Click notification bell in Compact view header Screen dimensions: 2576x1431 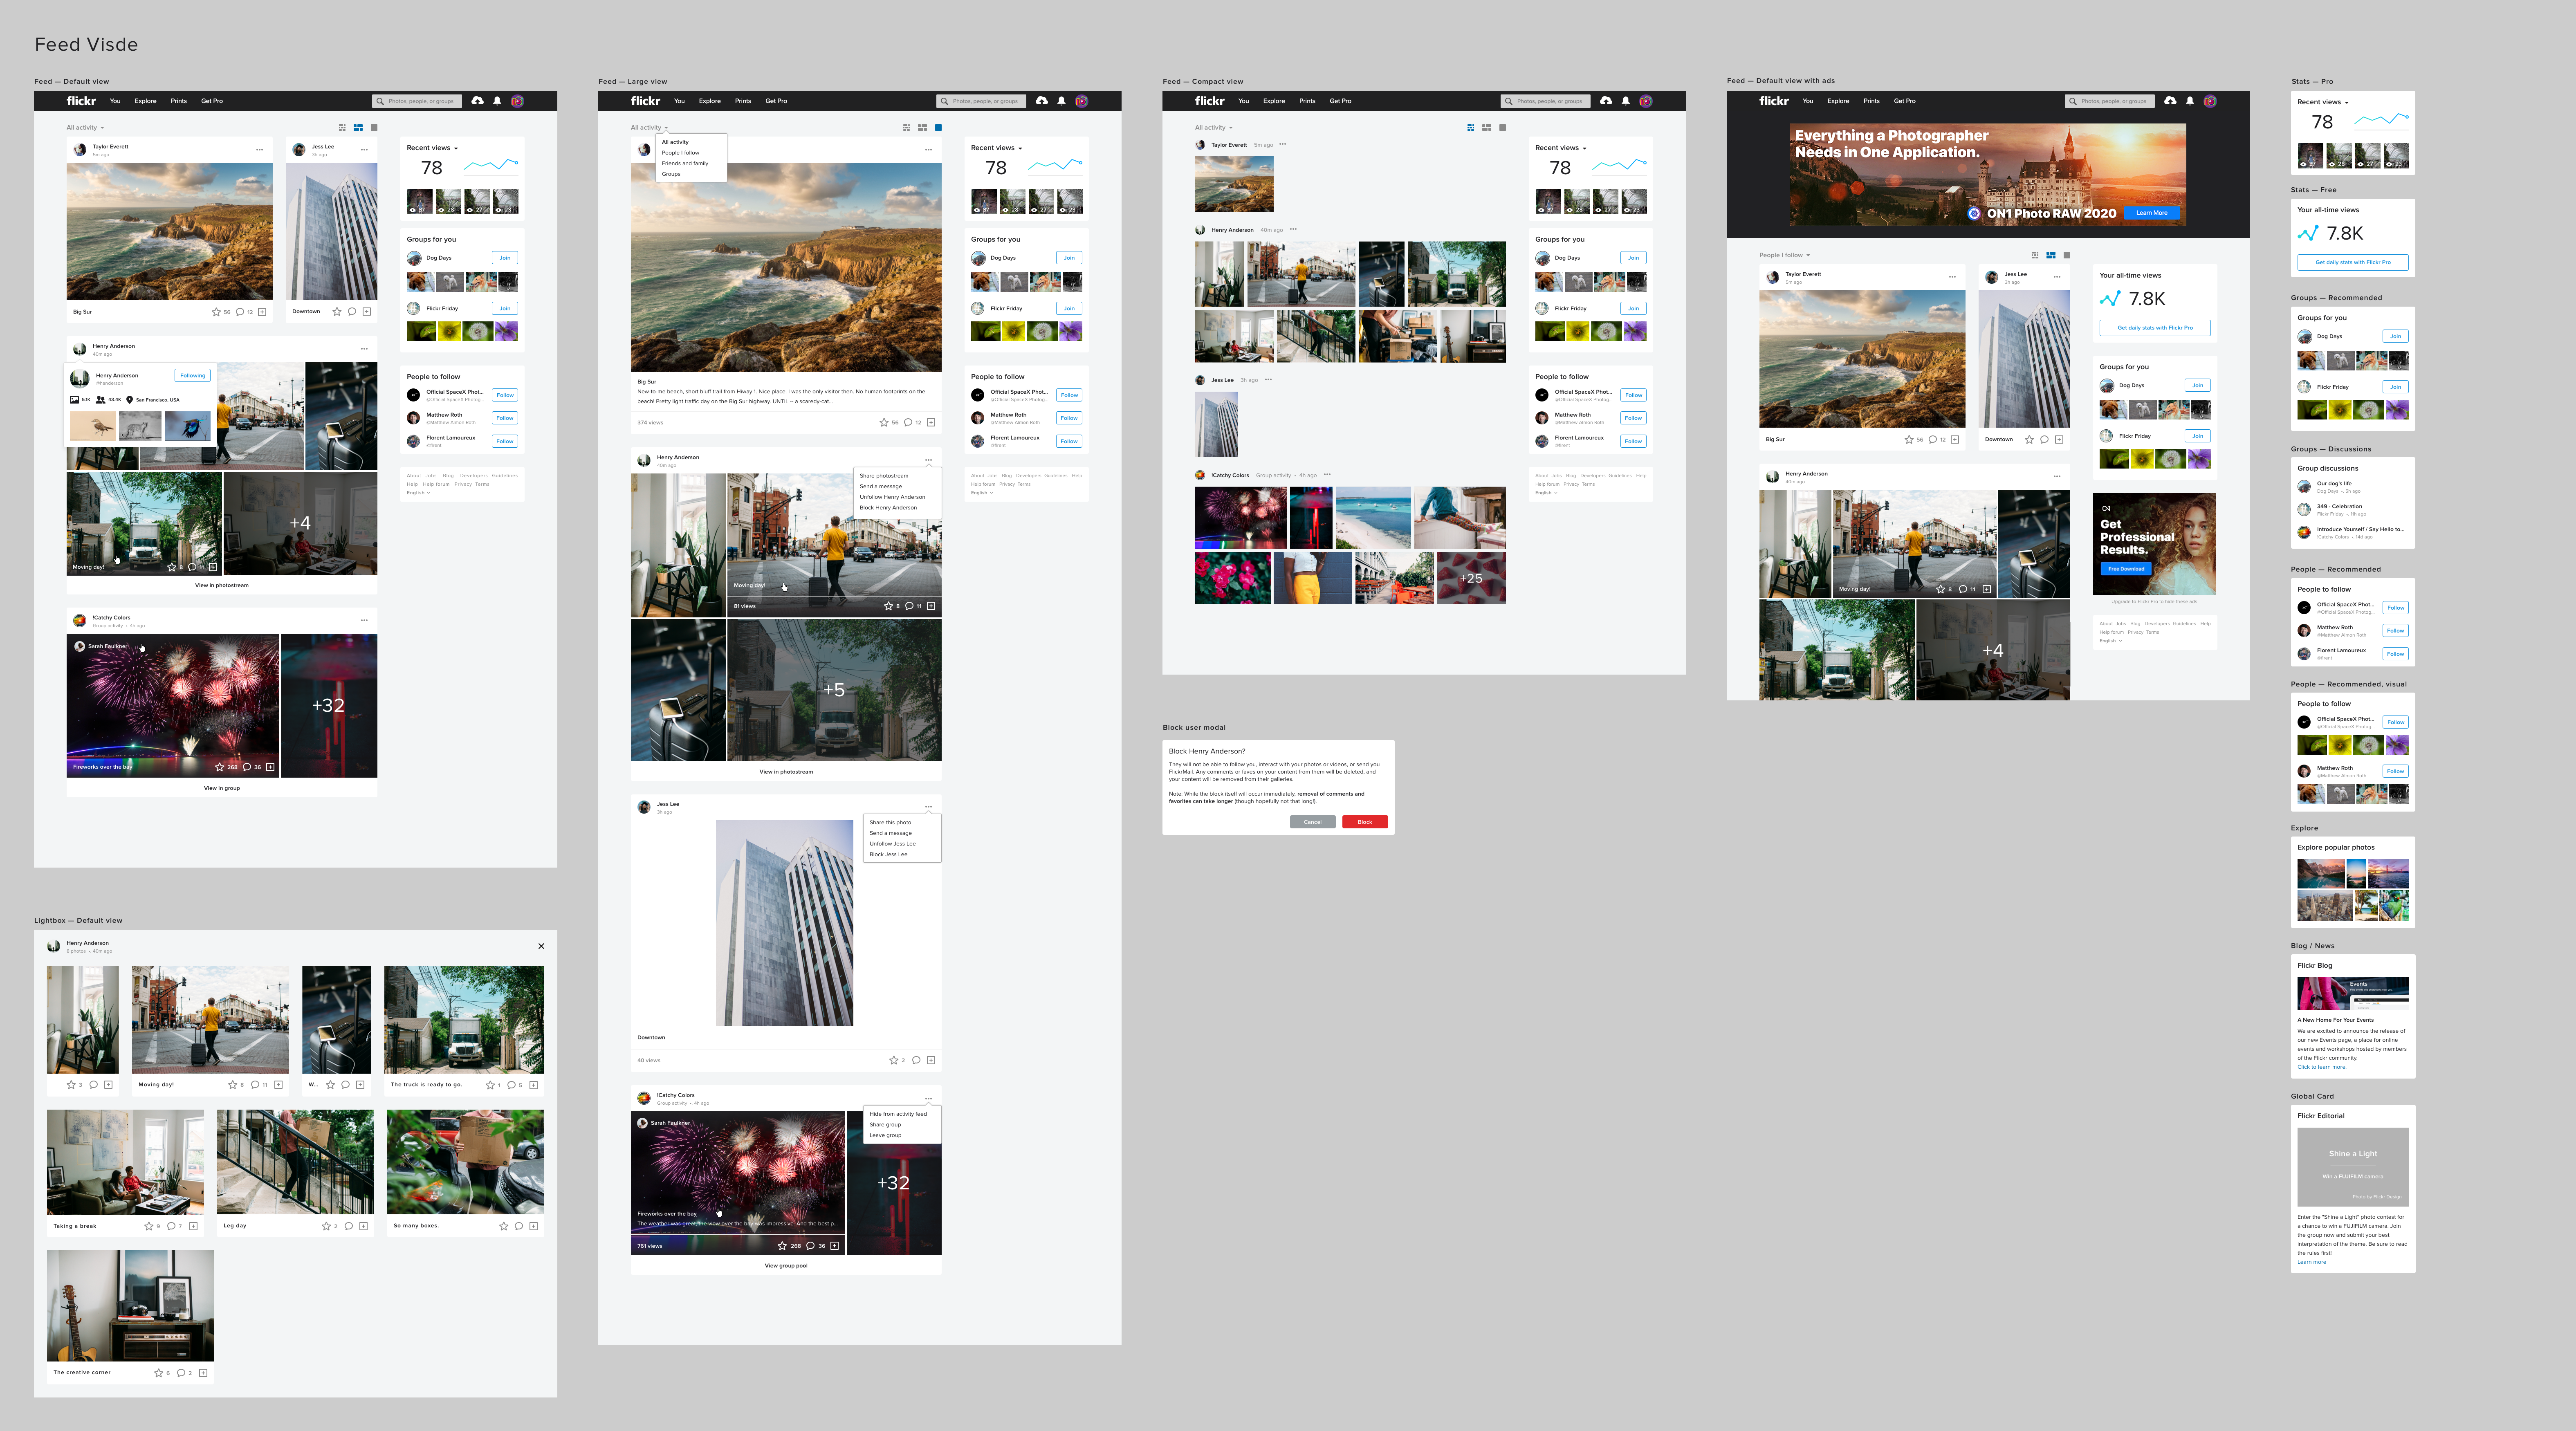tap(1626, 101)
